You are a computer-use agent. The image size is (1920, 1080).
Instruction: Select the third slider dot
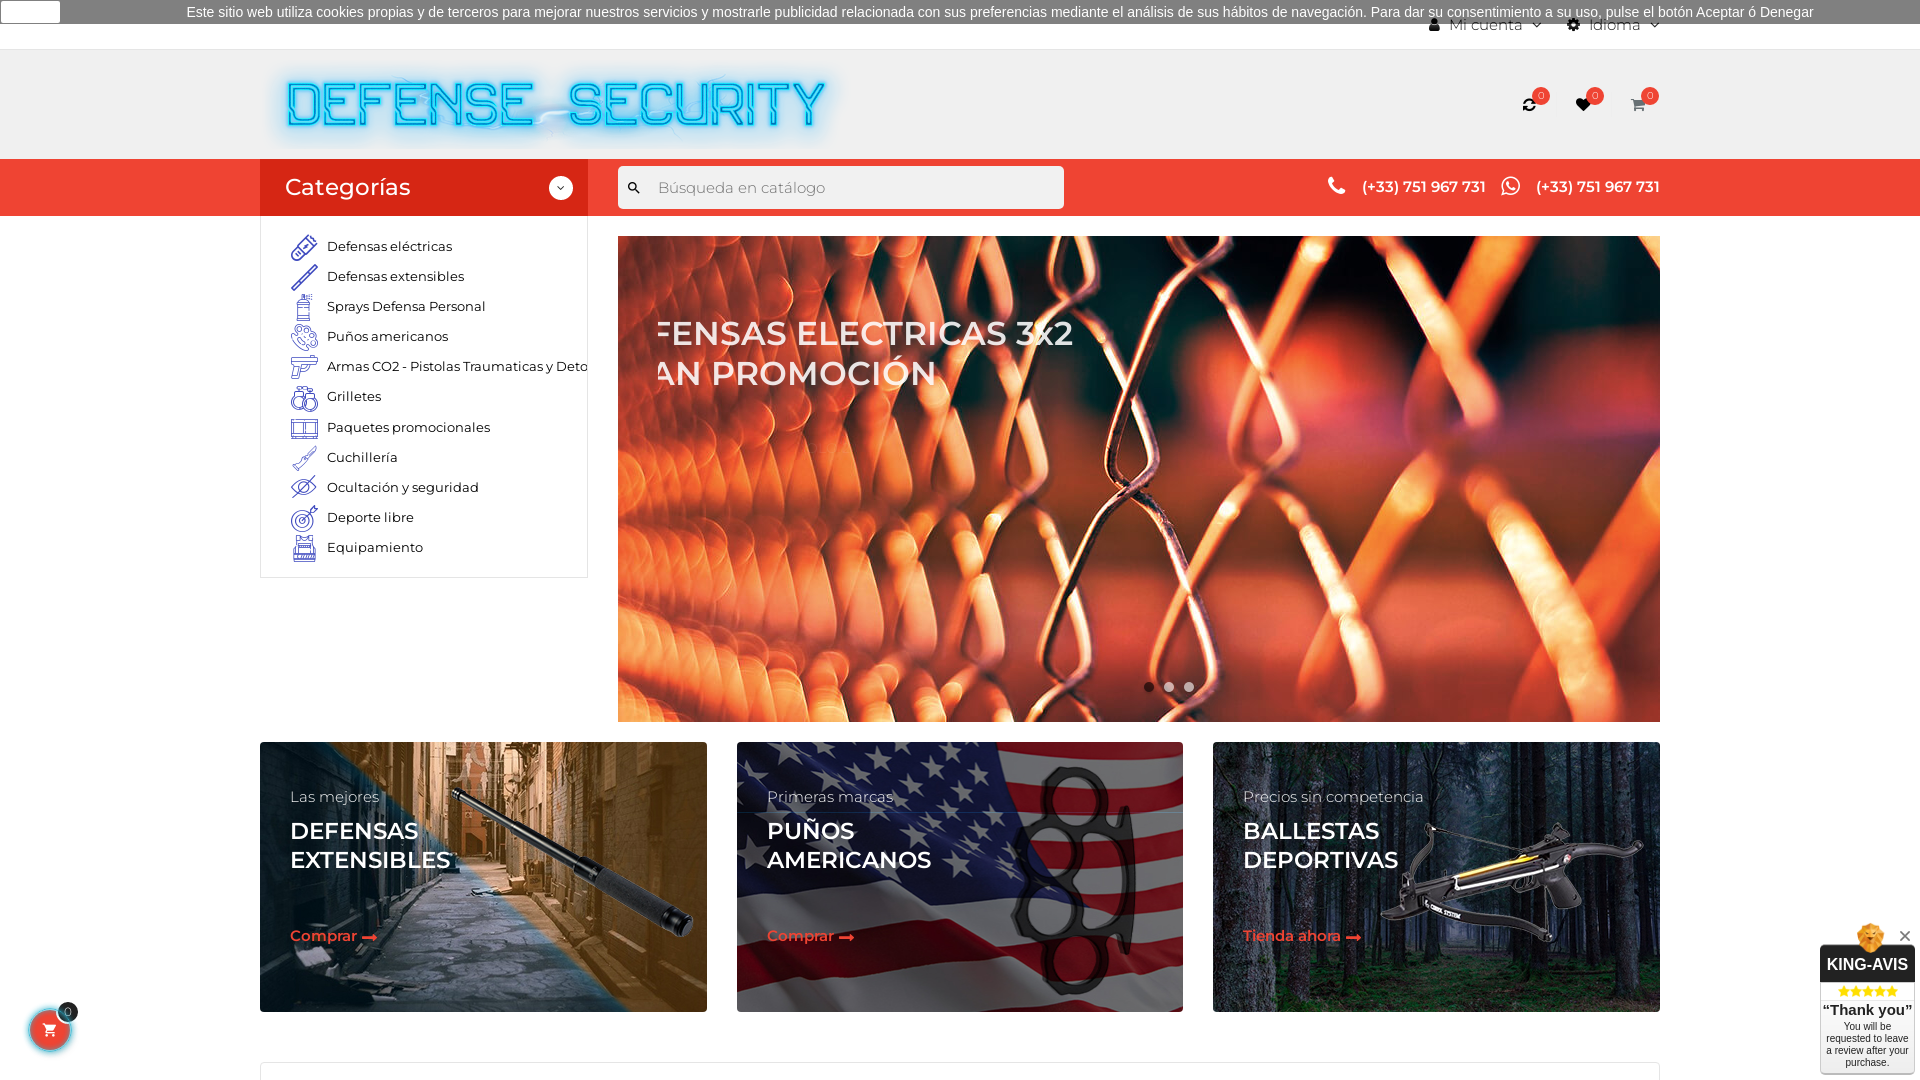coord(1189,687)
